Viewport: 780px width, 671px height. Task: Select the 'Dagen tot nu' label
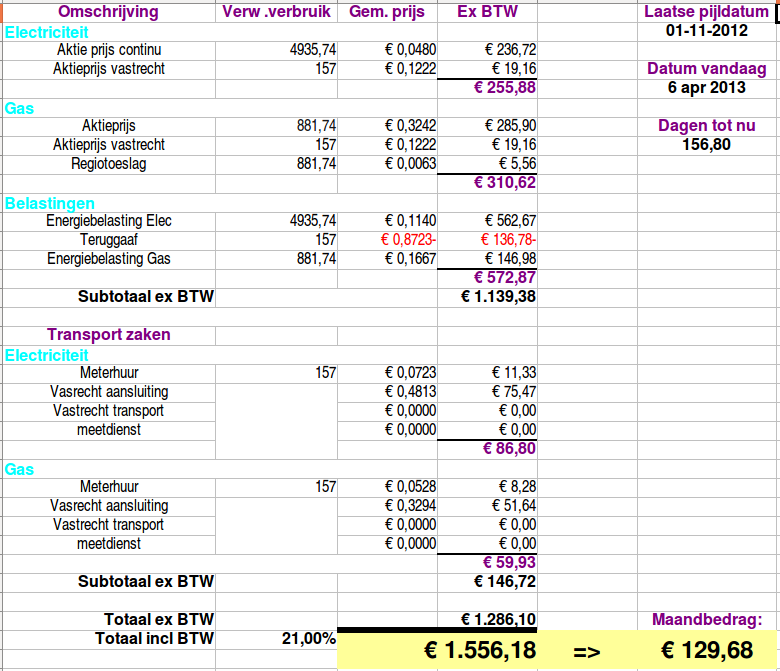coord(706,126)
